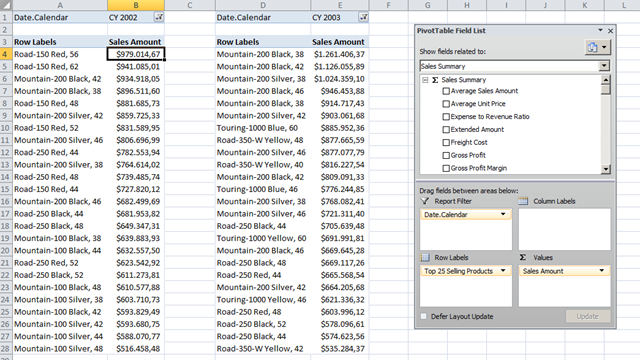
Task: Check the Expense to Revenue Ratio field
Action: point(446,117)
